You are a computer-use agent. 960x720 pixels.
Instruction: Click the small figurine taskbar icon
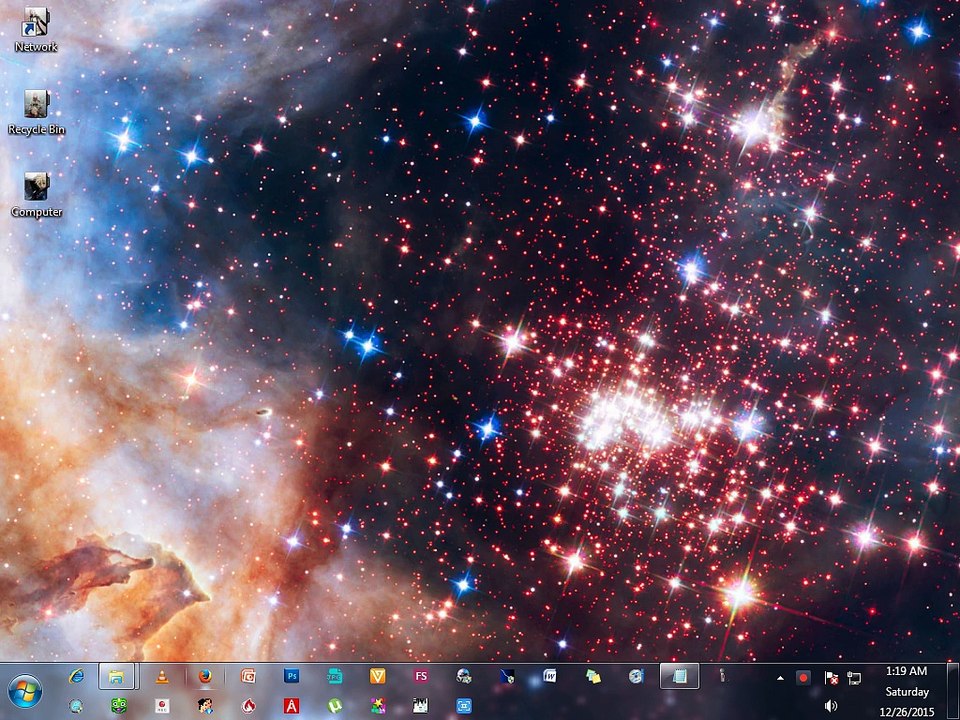click(x=722, y=676)
